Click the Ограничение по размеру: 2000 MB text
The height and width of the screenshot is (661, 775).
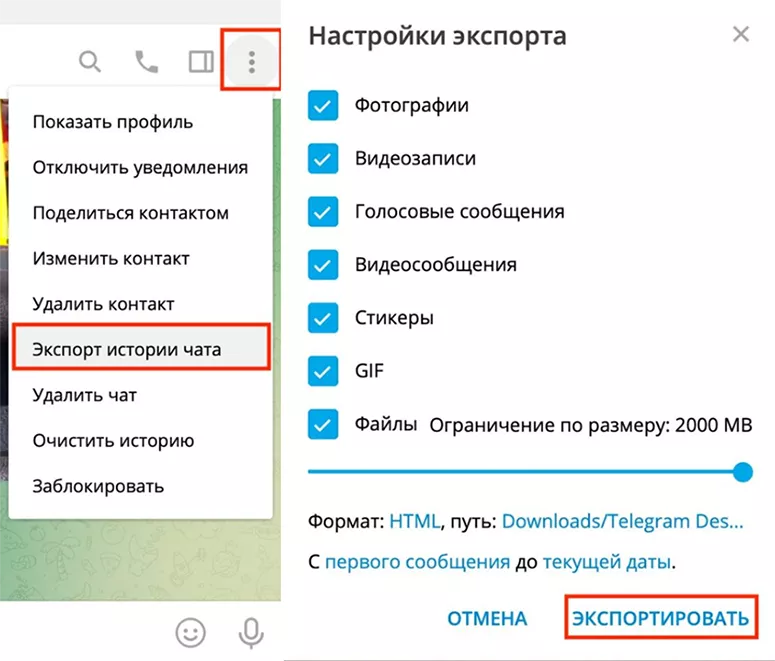[x=591, y=425]
